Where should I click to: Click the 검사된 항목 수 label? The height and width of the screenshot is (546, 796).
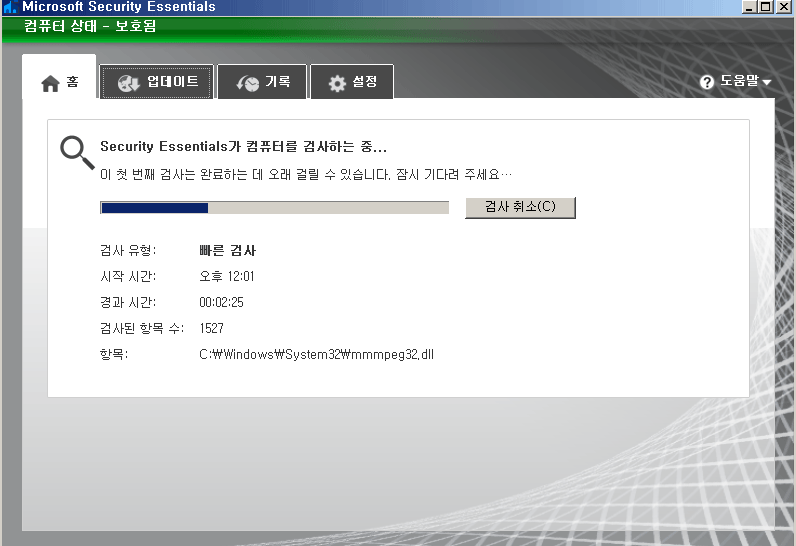142,328
